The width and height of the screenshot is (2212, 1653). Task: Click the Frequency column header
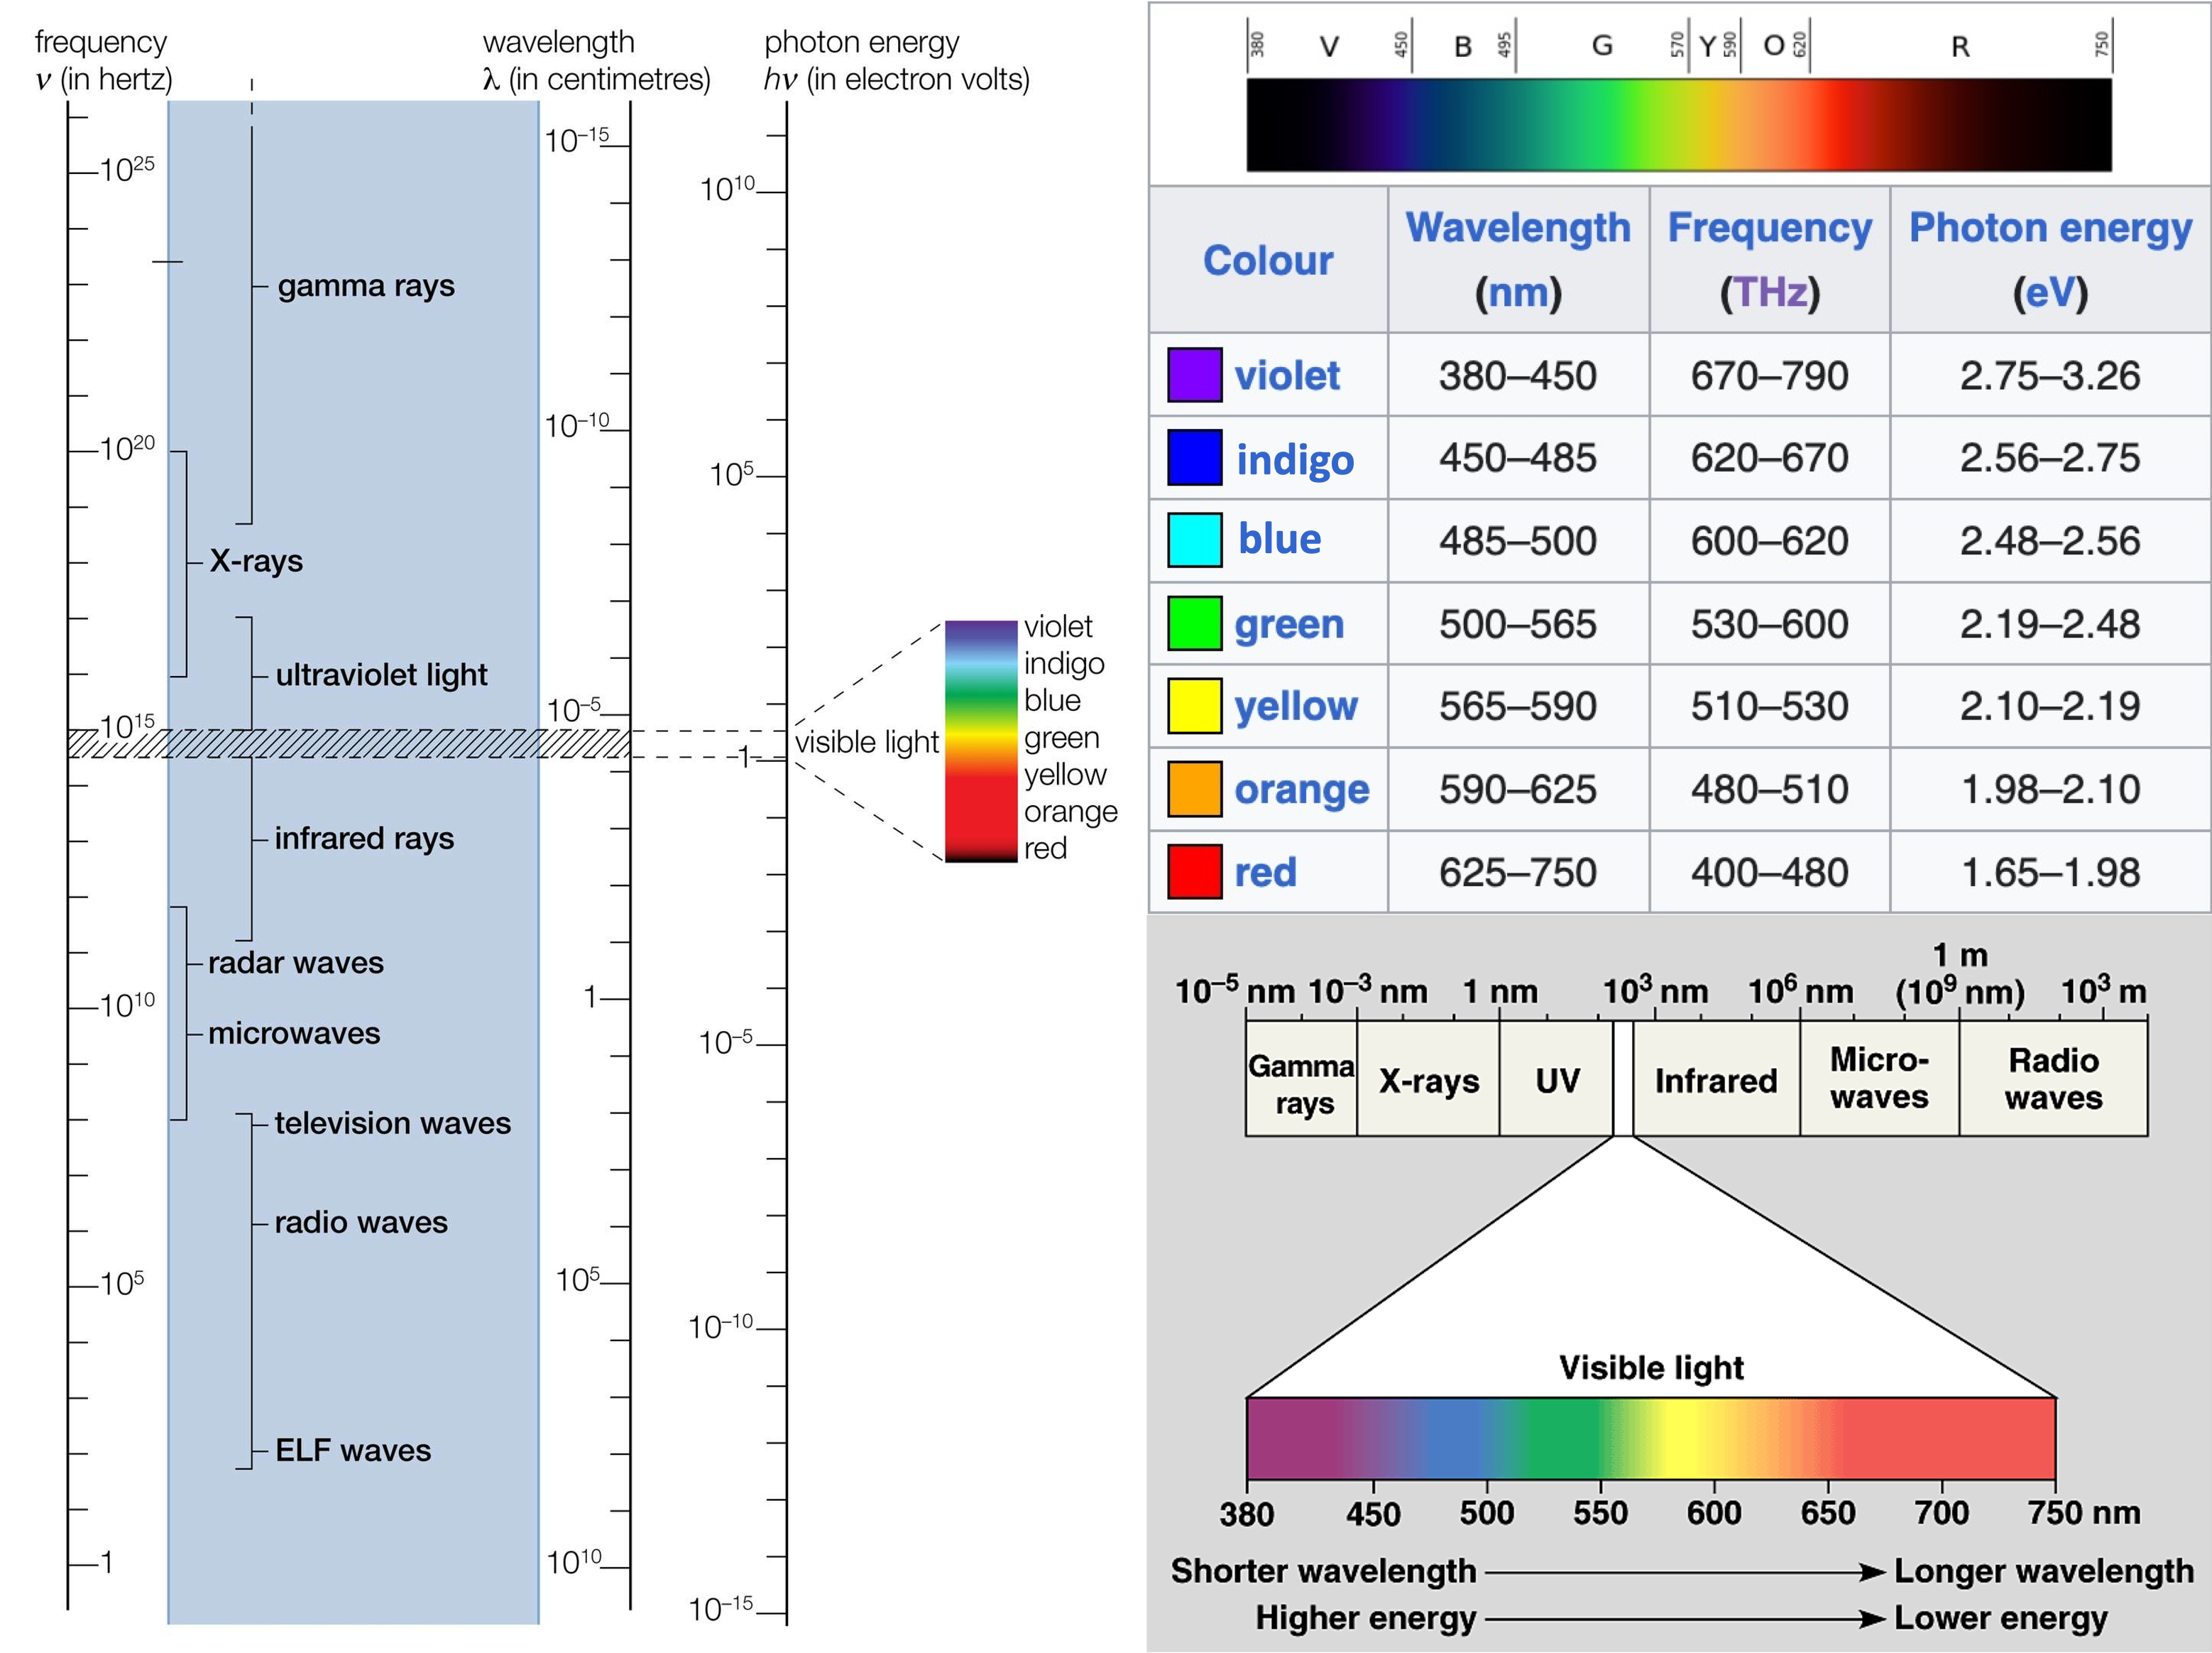1769,228
